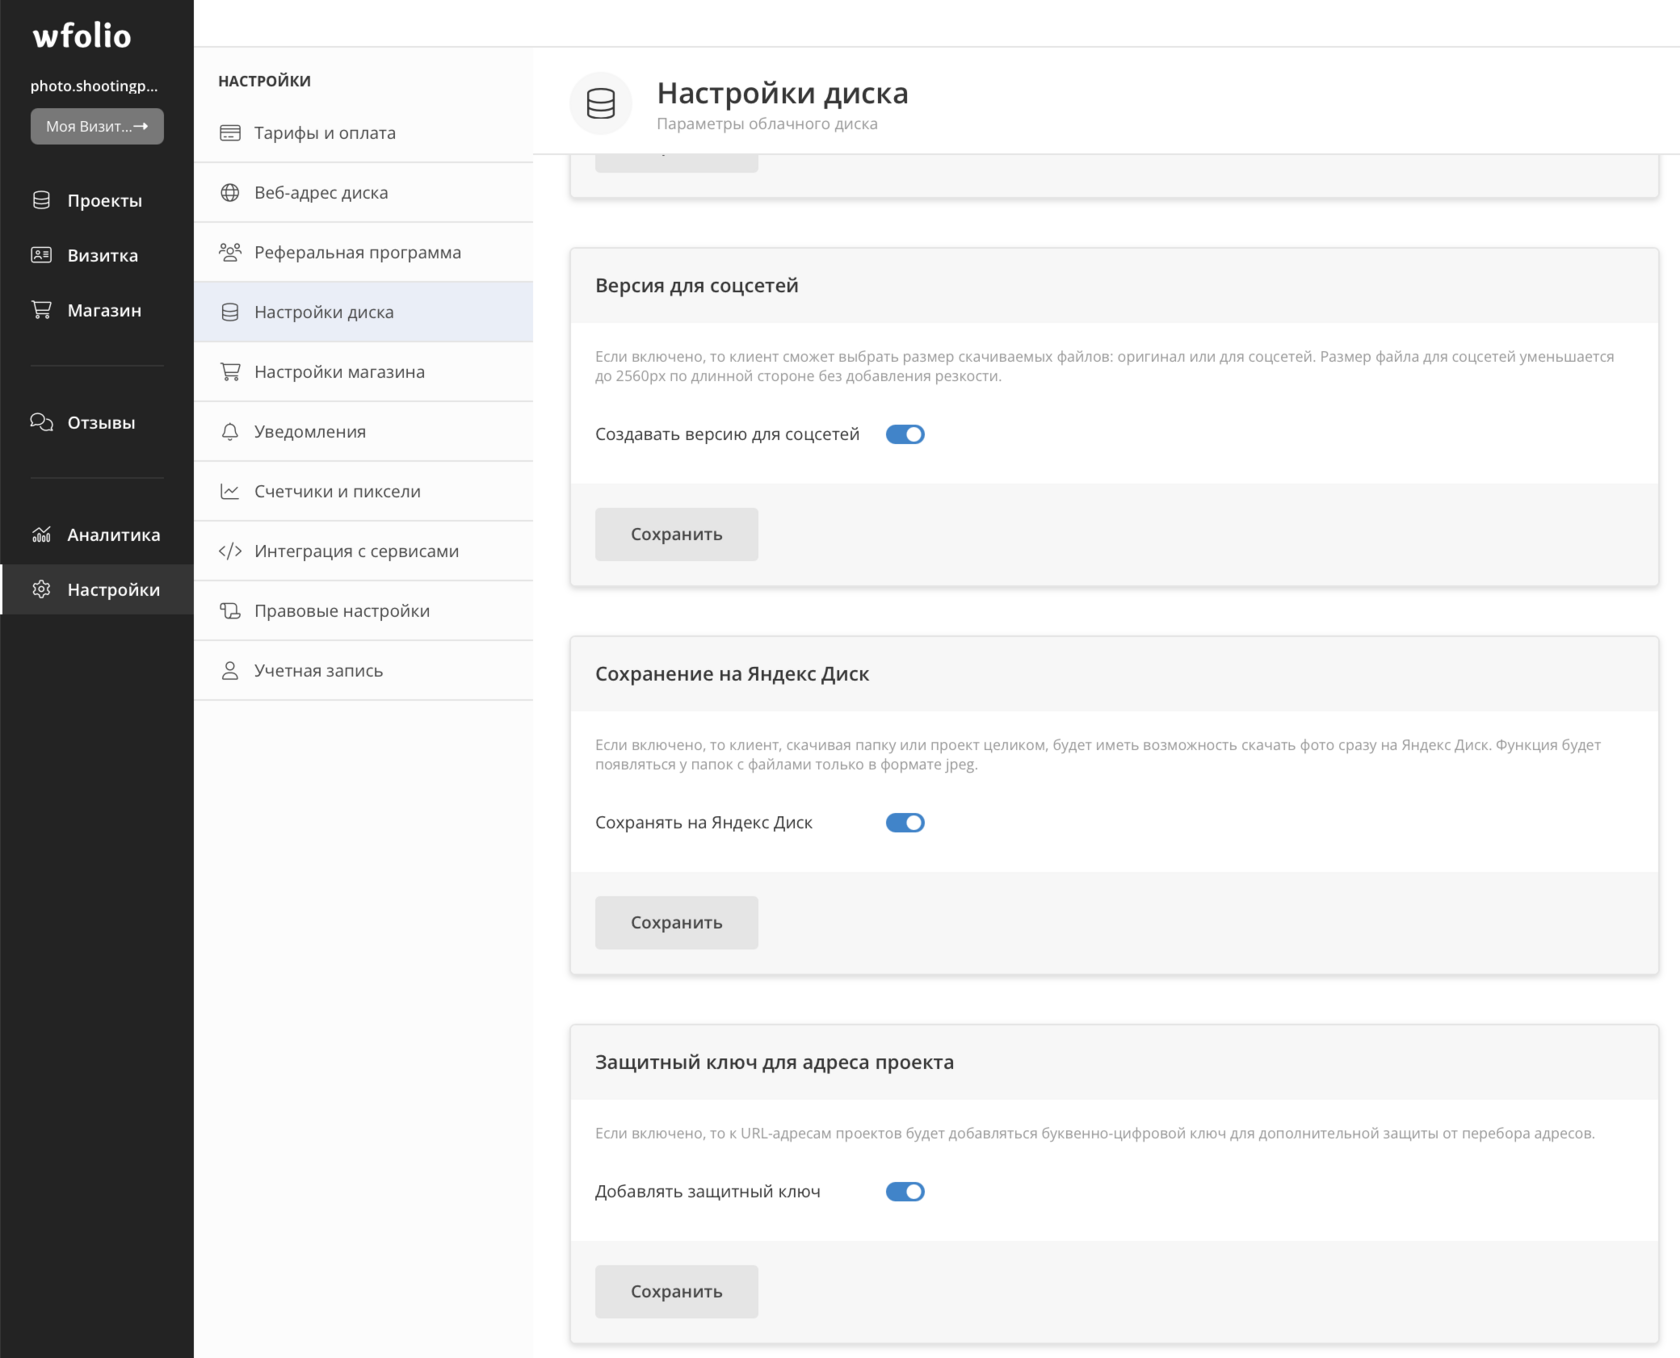Open Реферальная программа settings section
Image resolution: width=1680 pixels, height=1358 pixels.
[x=357, y=252]
